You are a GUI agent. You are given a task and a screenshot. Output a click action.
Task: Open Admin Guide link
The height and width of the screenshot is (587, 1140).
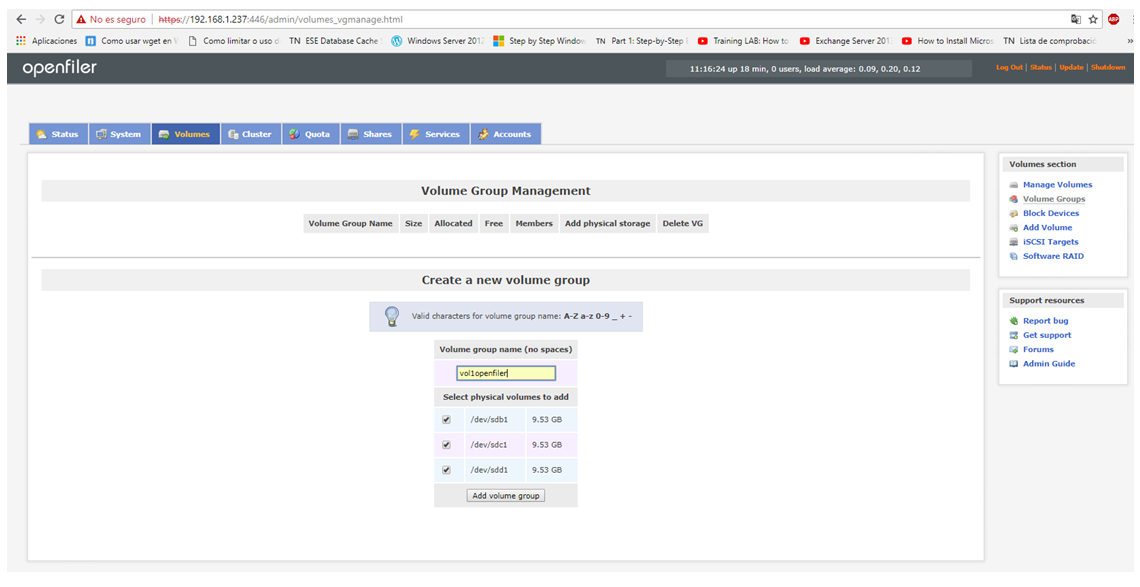(1048, 364)
